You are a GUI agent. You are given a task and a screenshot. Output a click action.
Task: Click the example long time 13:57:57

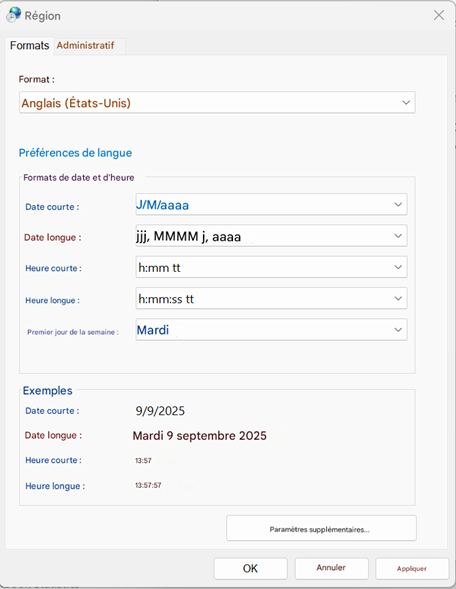click(148, 485)
